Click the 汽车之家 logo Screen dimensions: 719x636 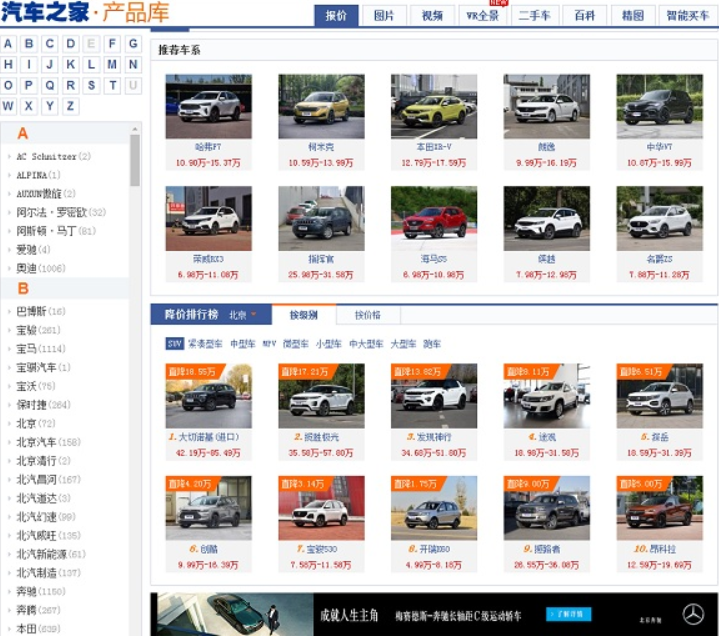coord(45,12)
